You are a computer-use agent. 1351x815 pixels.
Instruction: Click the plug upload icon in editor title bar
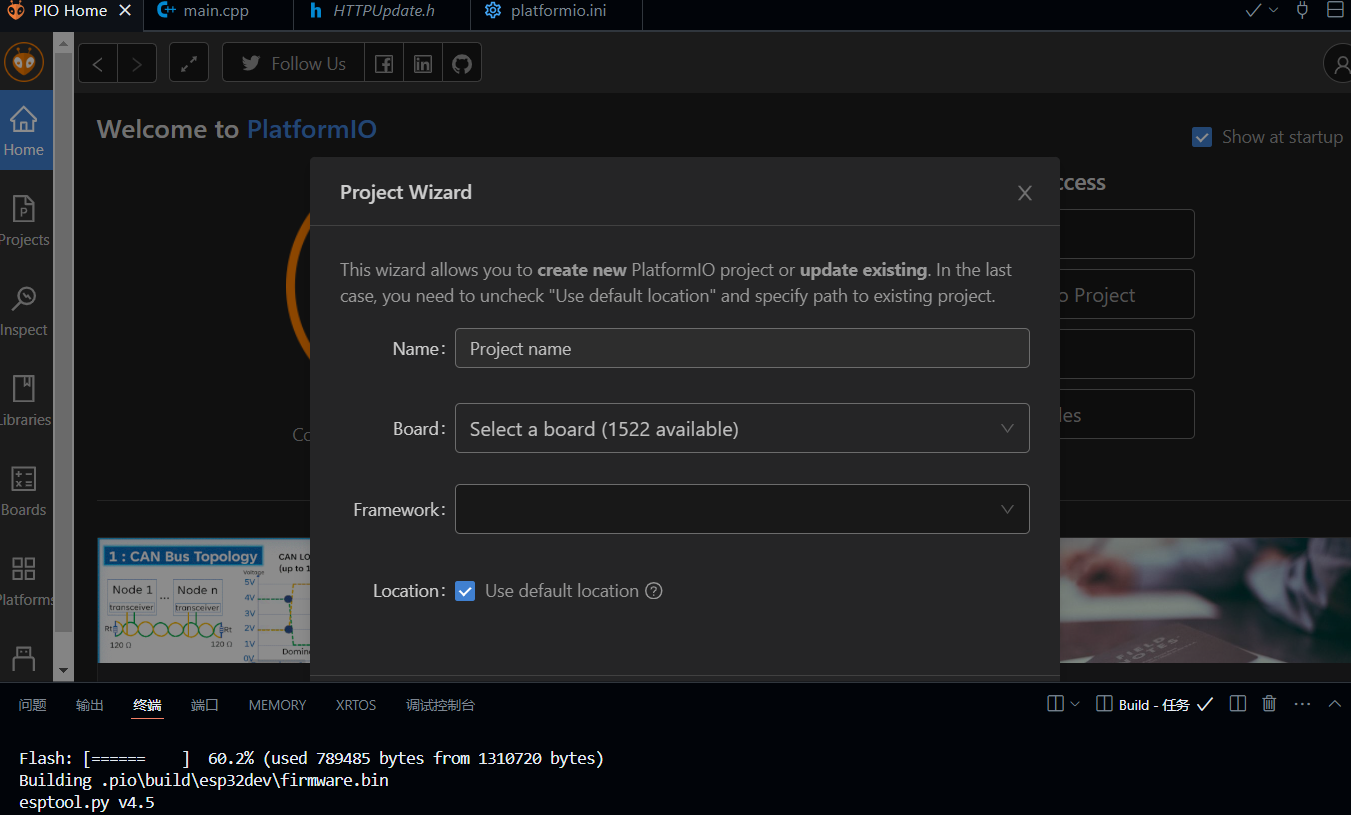click(1302, 11)
